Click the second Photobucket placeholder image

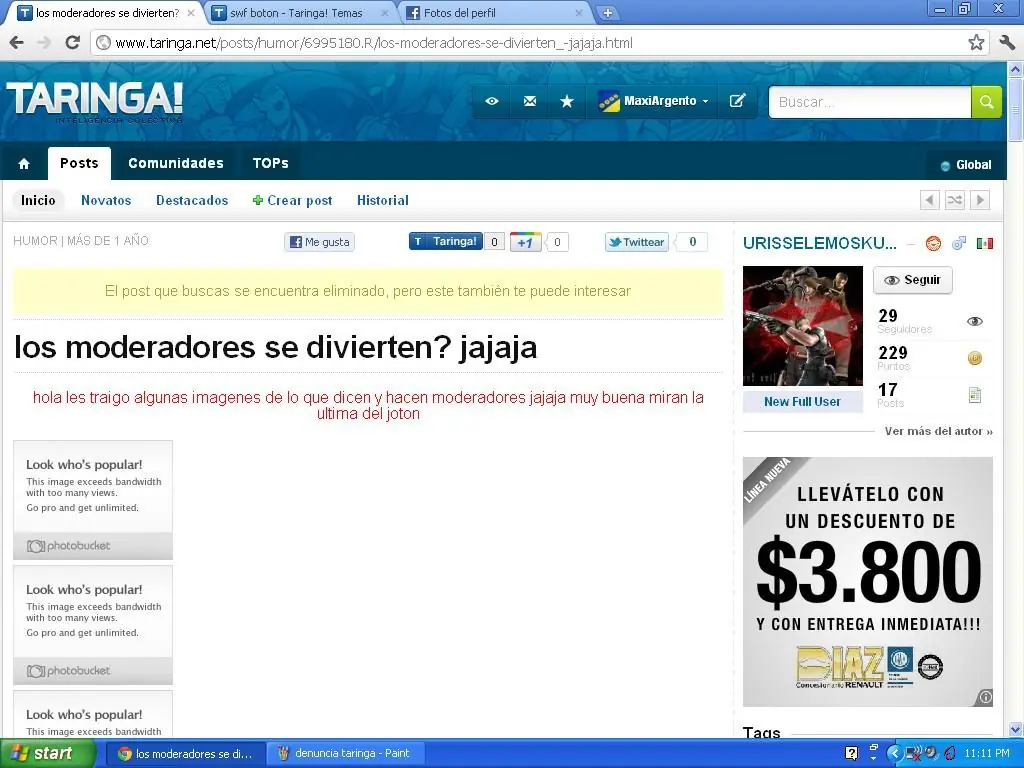[93, 625]
